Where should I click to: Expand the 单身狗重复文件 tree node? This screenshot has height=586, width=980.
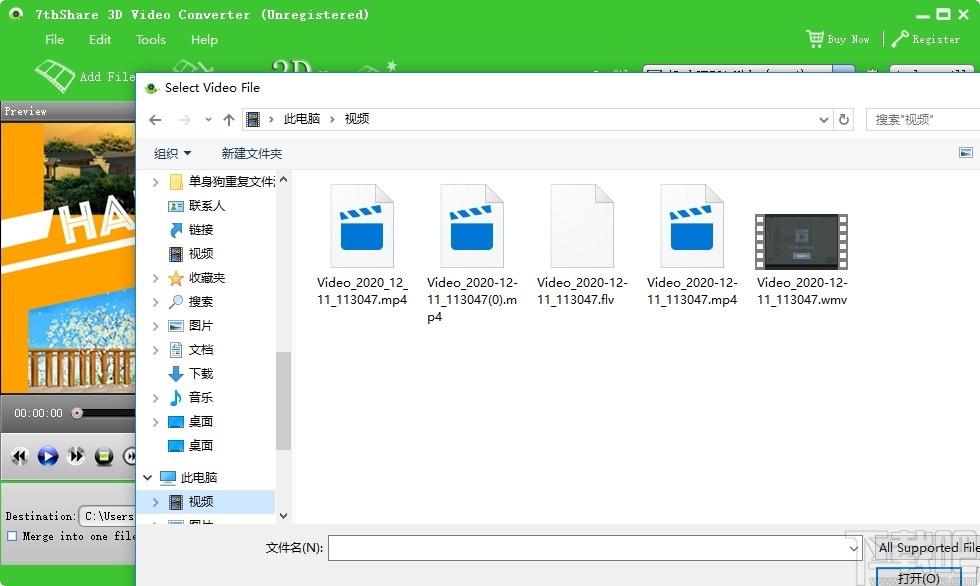[156, 182]
